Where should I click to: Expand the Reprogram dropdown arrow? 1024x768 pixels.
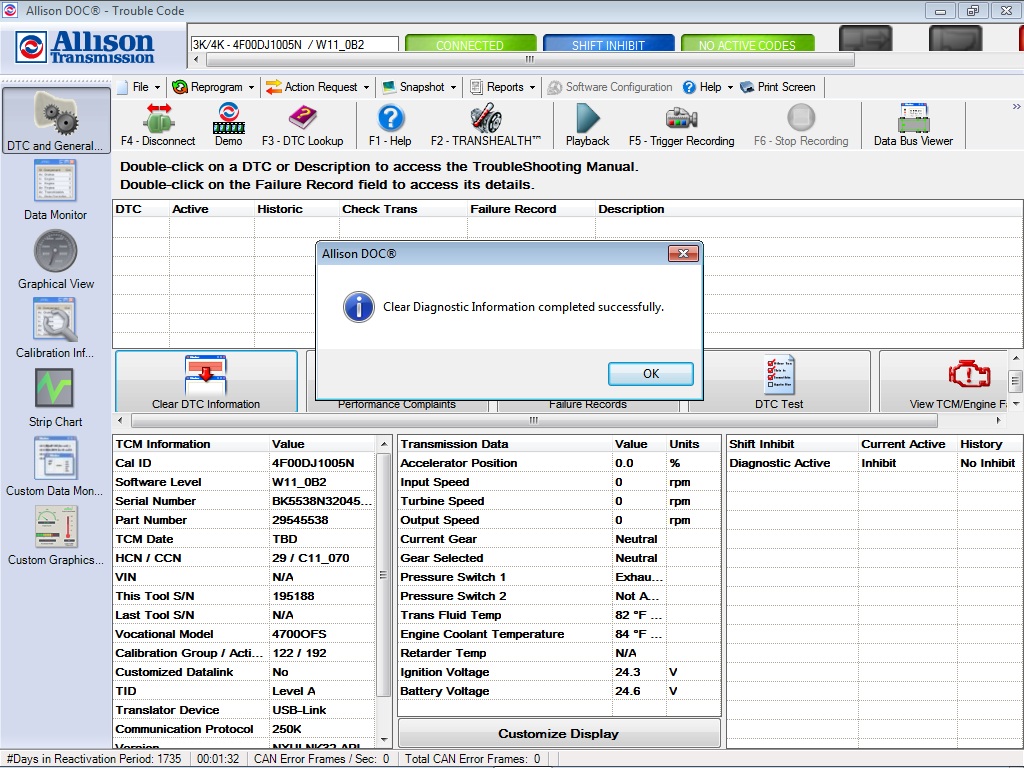[251, 88]
